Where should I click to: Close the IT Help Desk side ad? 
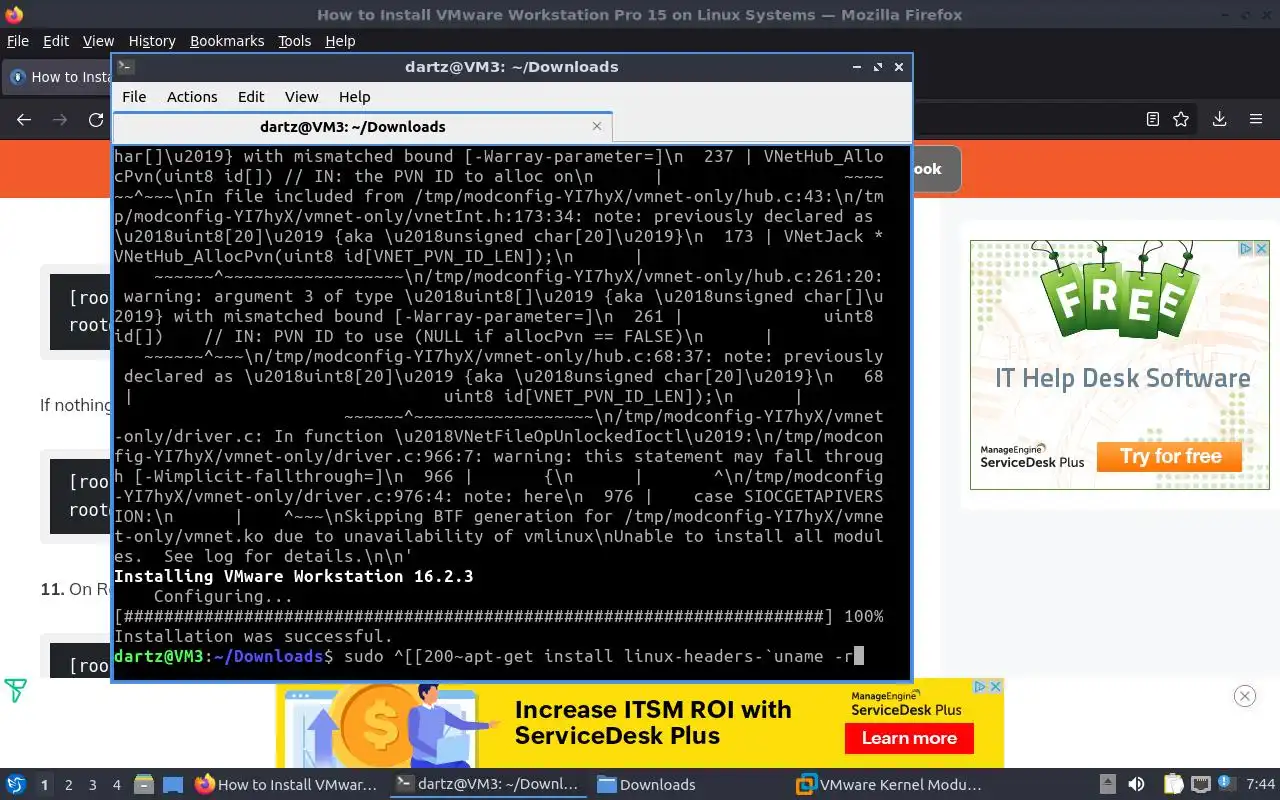1262,248
